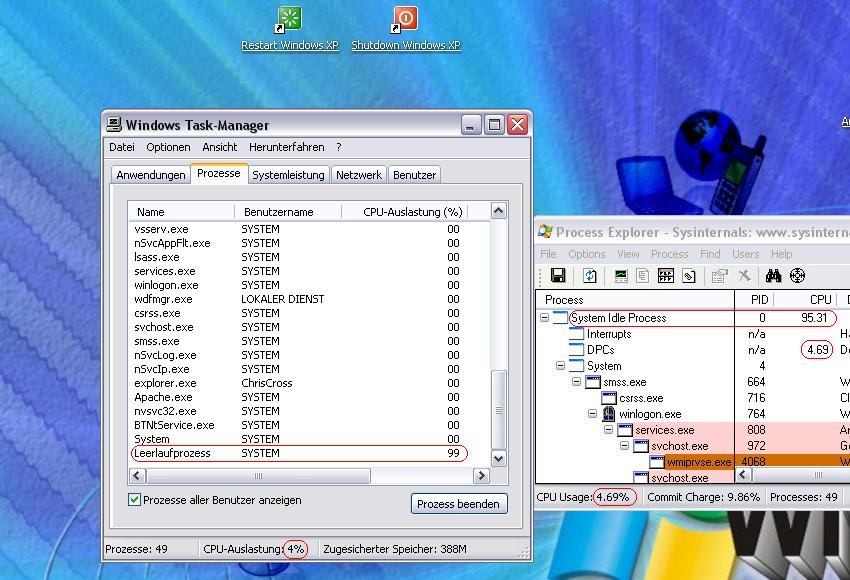Open the ? help menu in Task-Manager
The image size is (850, 580).
(x=339, y=147)
